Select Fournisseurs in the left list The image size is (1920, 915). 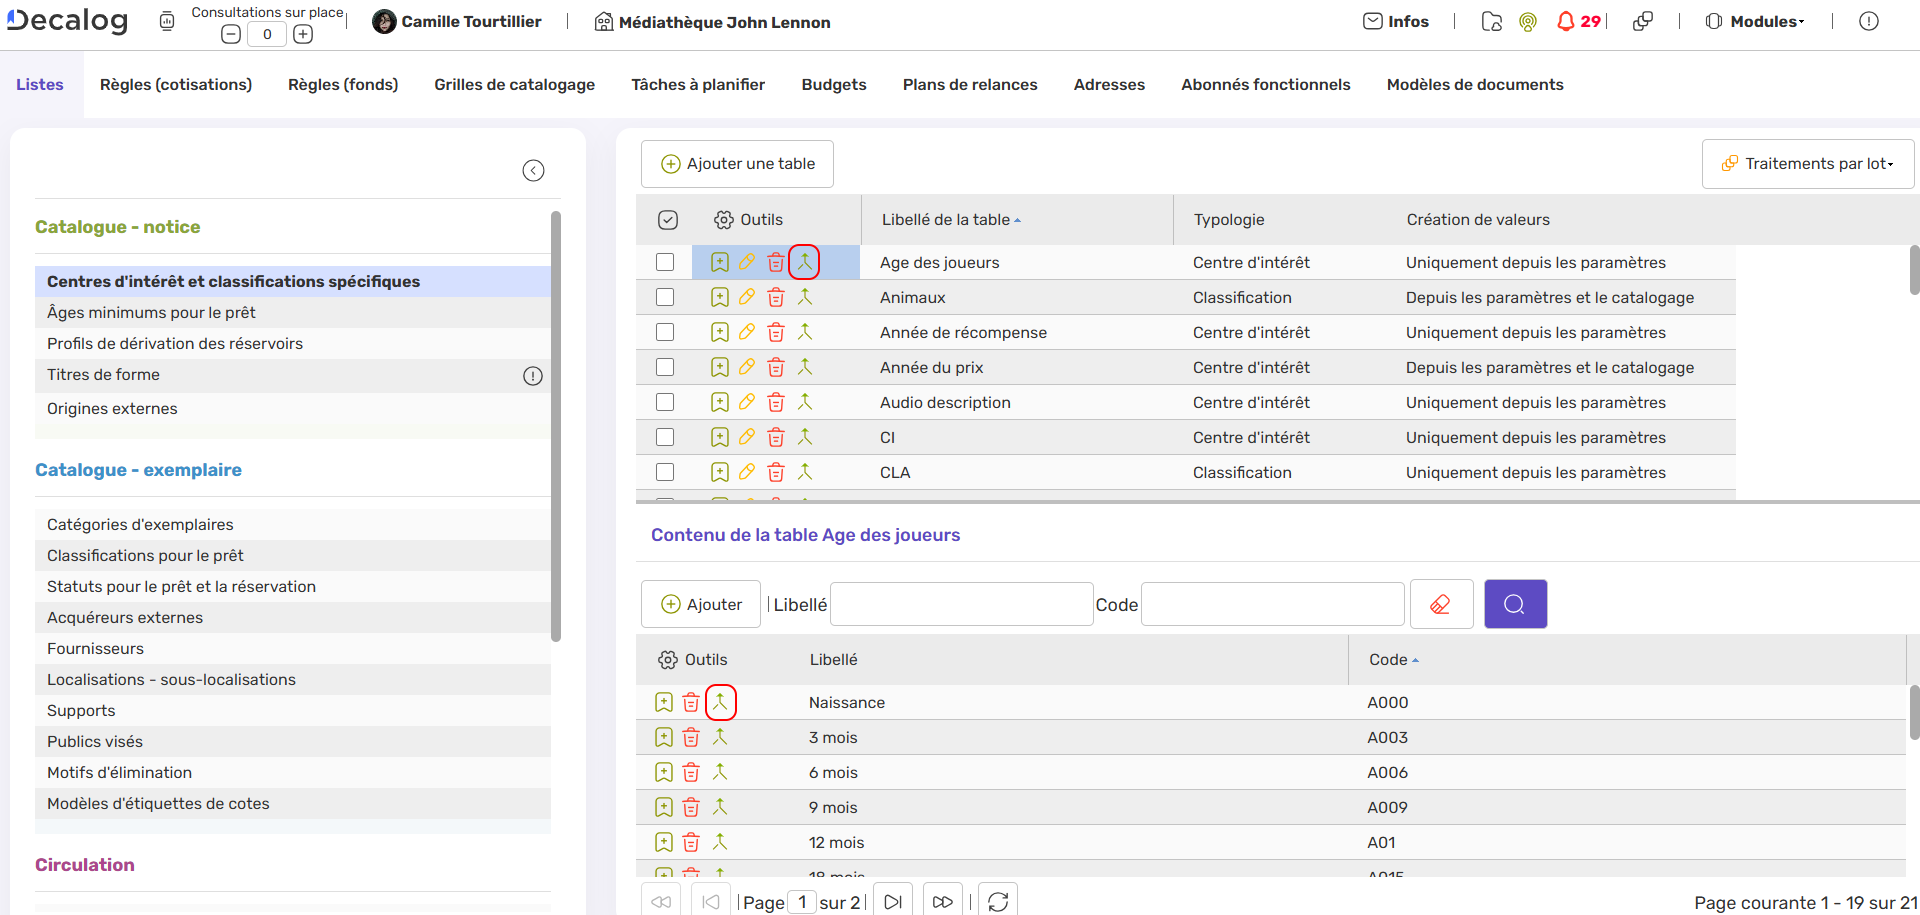click(x=95, y=648)
